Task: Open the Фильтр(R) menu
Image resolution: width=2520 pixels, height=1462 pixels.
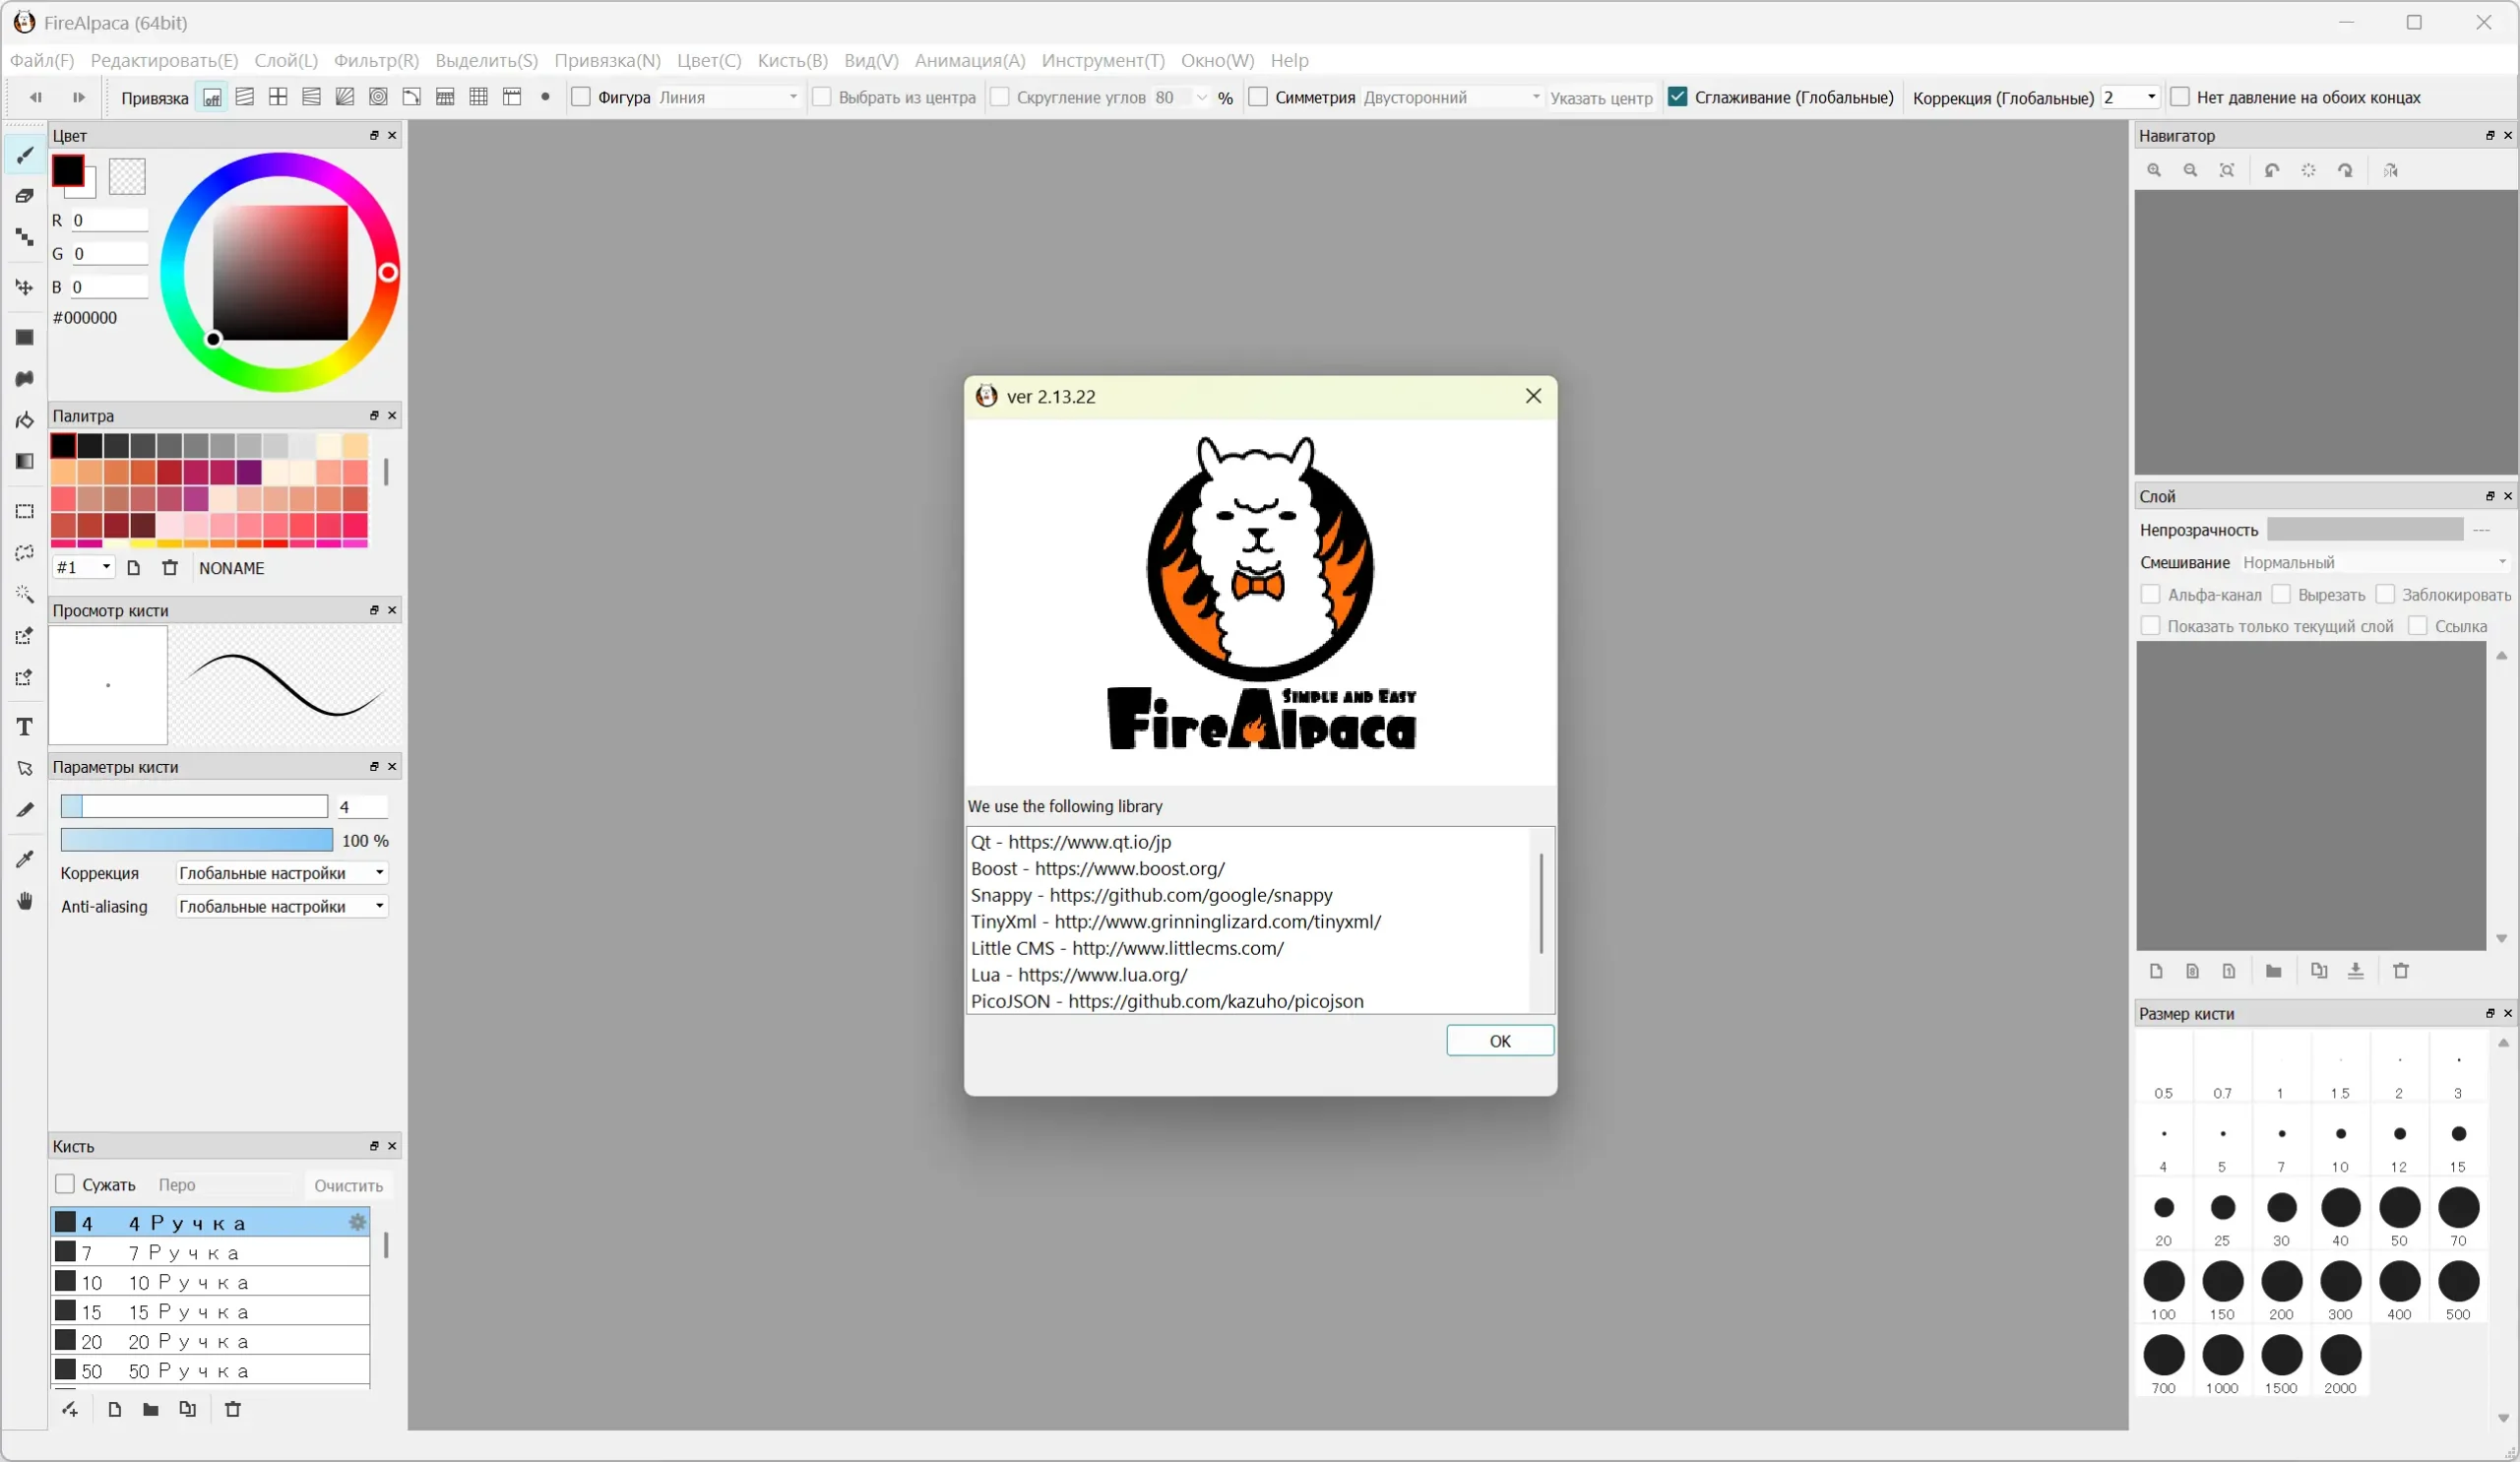Action: [x=376, y=60]
